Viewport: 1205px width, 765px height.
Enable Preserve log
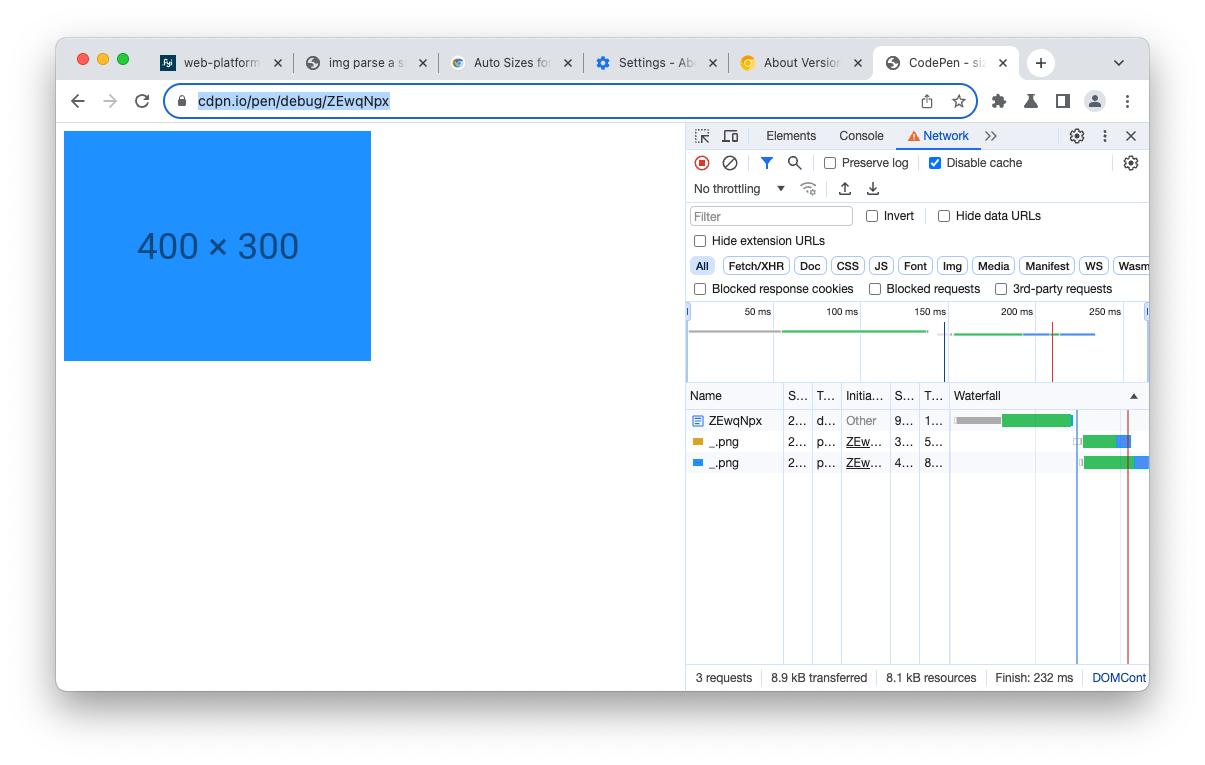coord(830,162)
